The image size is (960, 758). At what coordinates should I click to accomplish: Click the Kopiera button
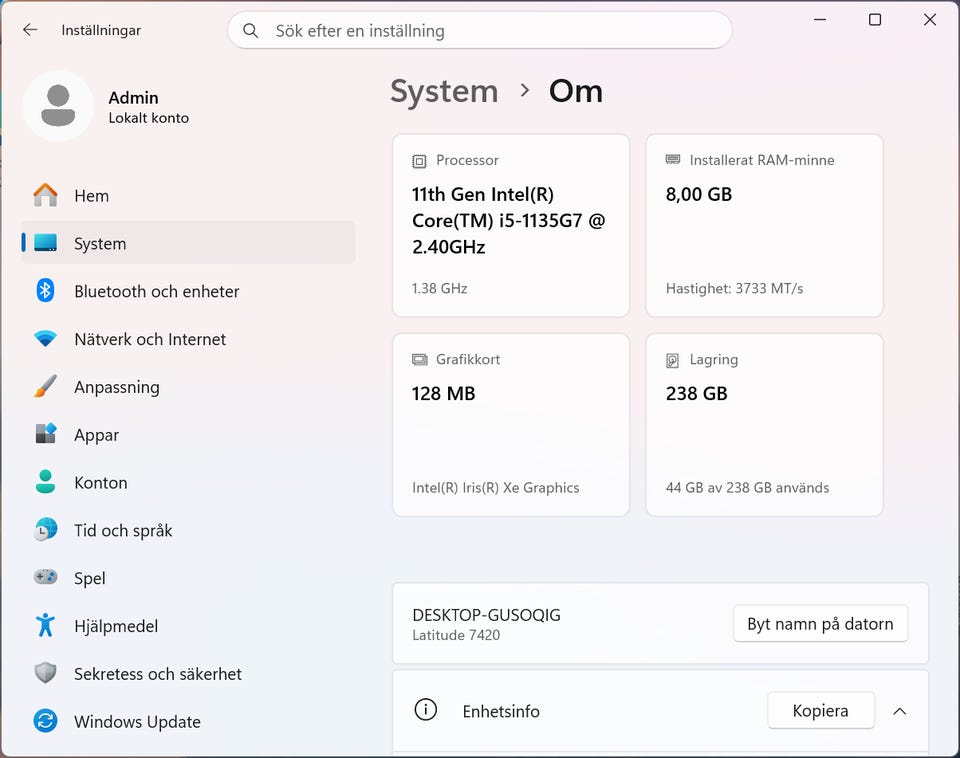pos(820,710)
